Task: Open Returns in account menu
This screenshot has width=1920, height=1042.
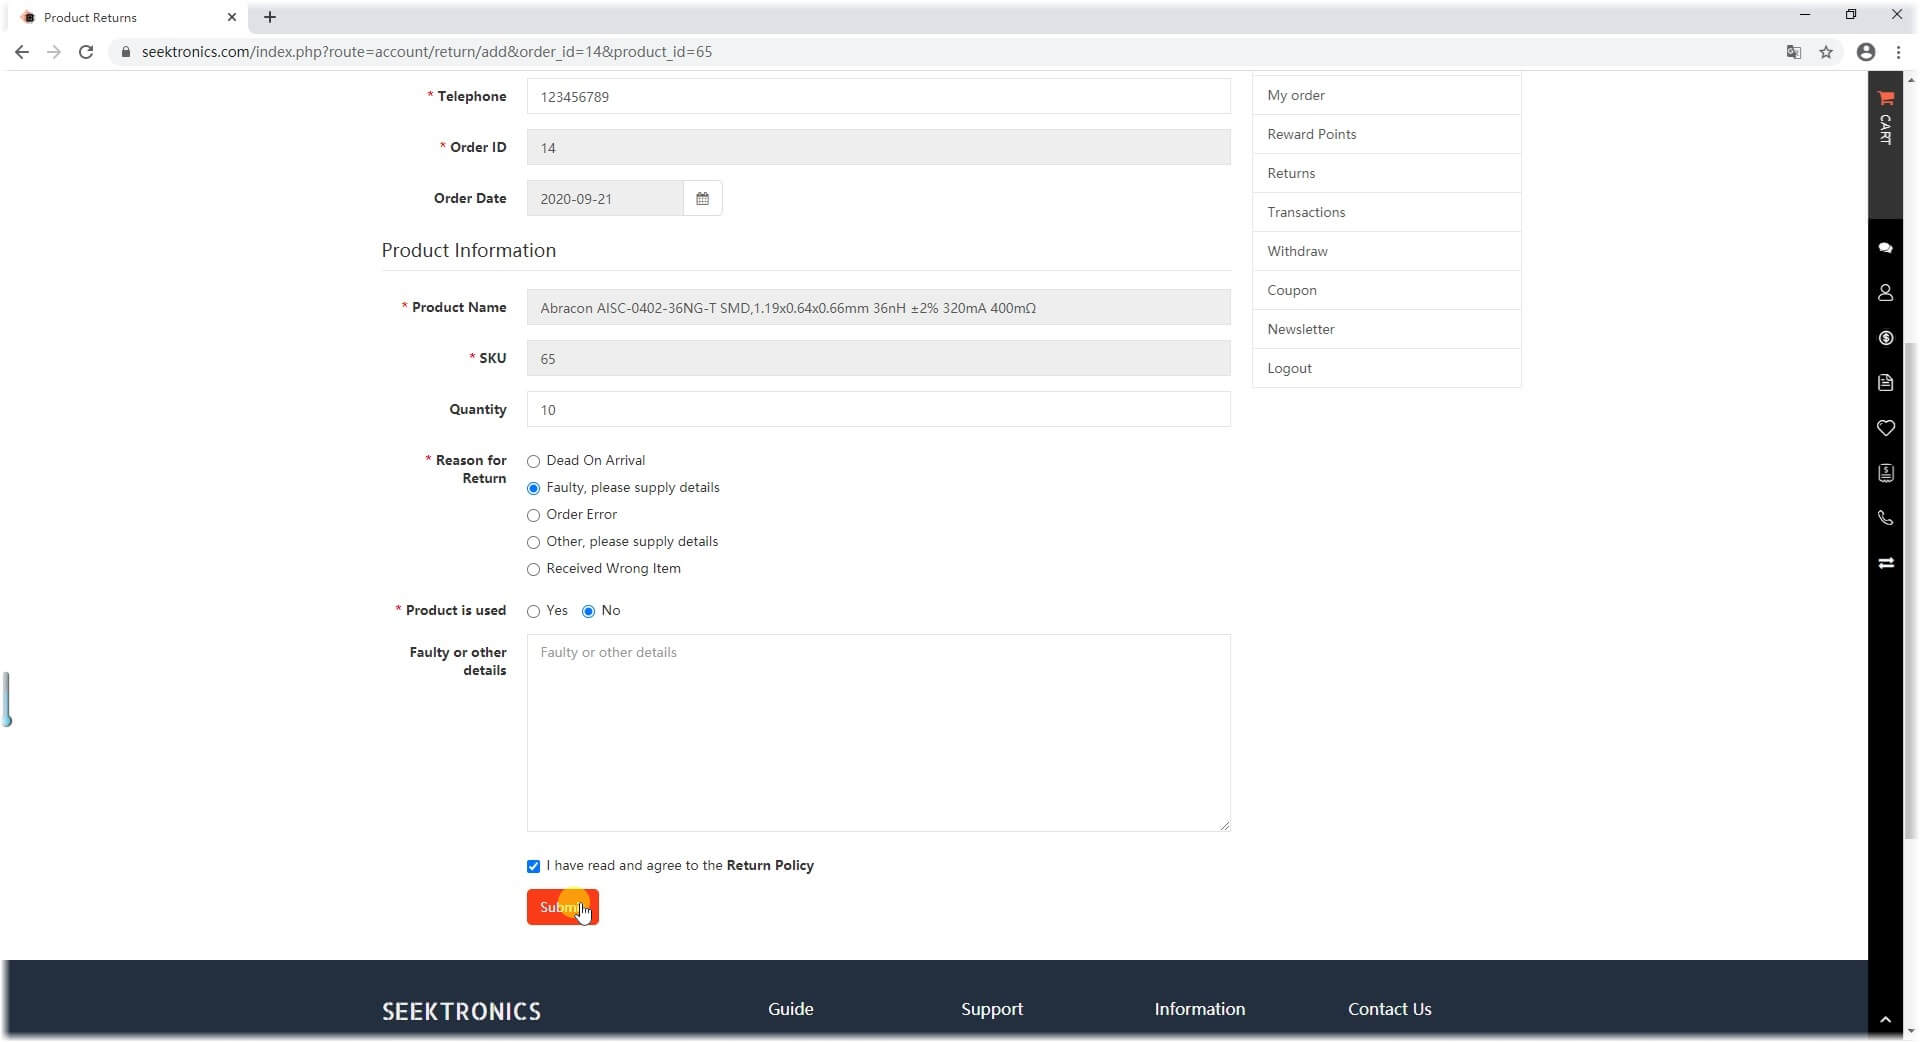Action: pos(1386,173)
